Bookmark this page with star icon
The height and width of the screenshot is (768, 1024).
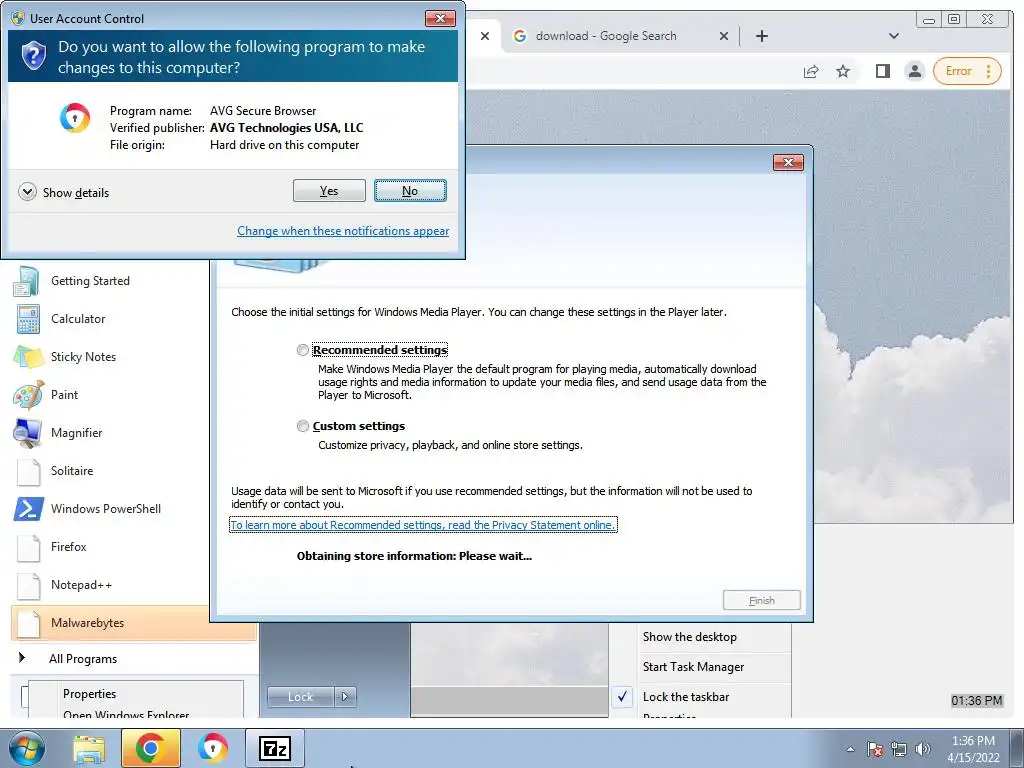[x=843, y=71]
